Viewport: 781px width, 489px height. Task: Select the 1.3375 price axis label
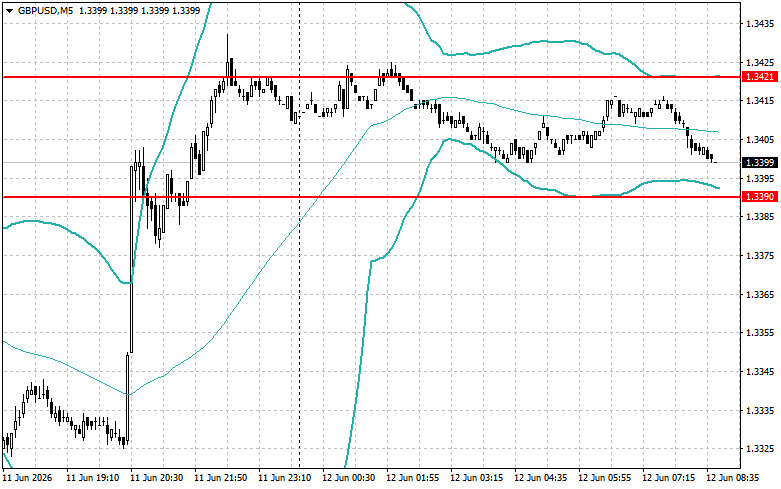click(x=760, y=255)
